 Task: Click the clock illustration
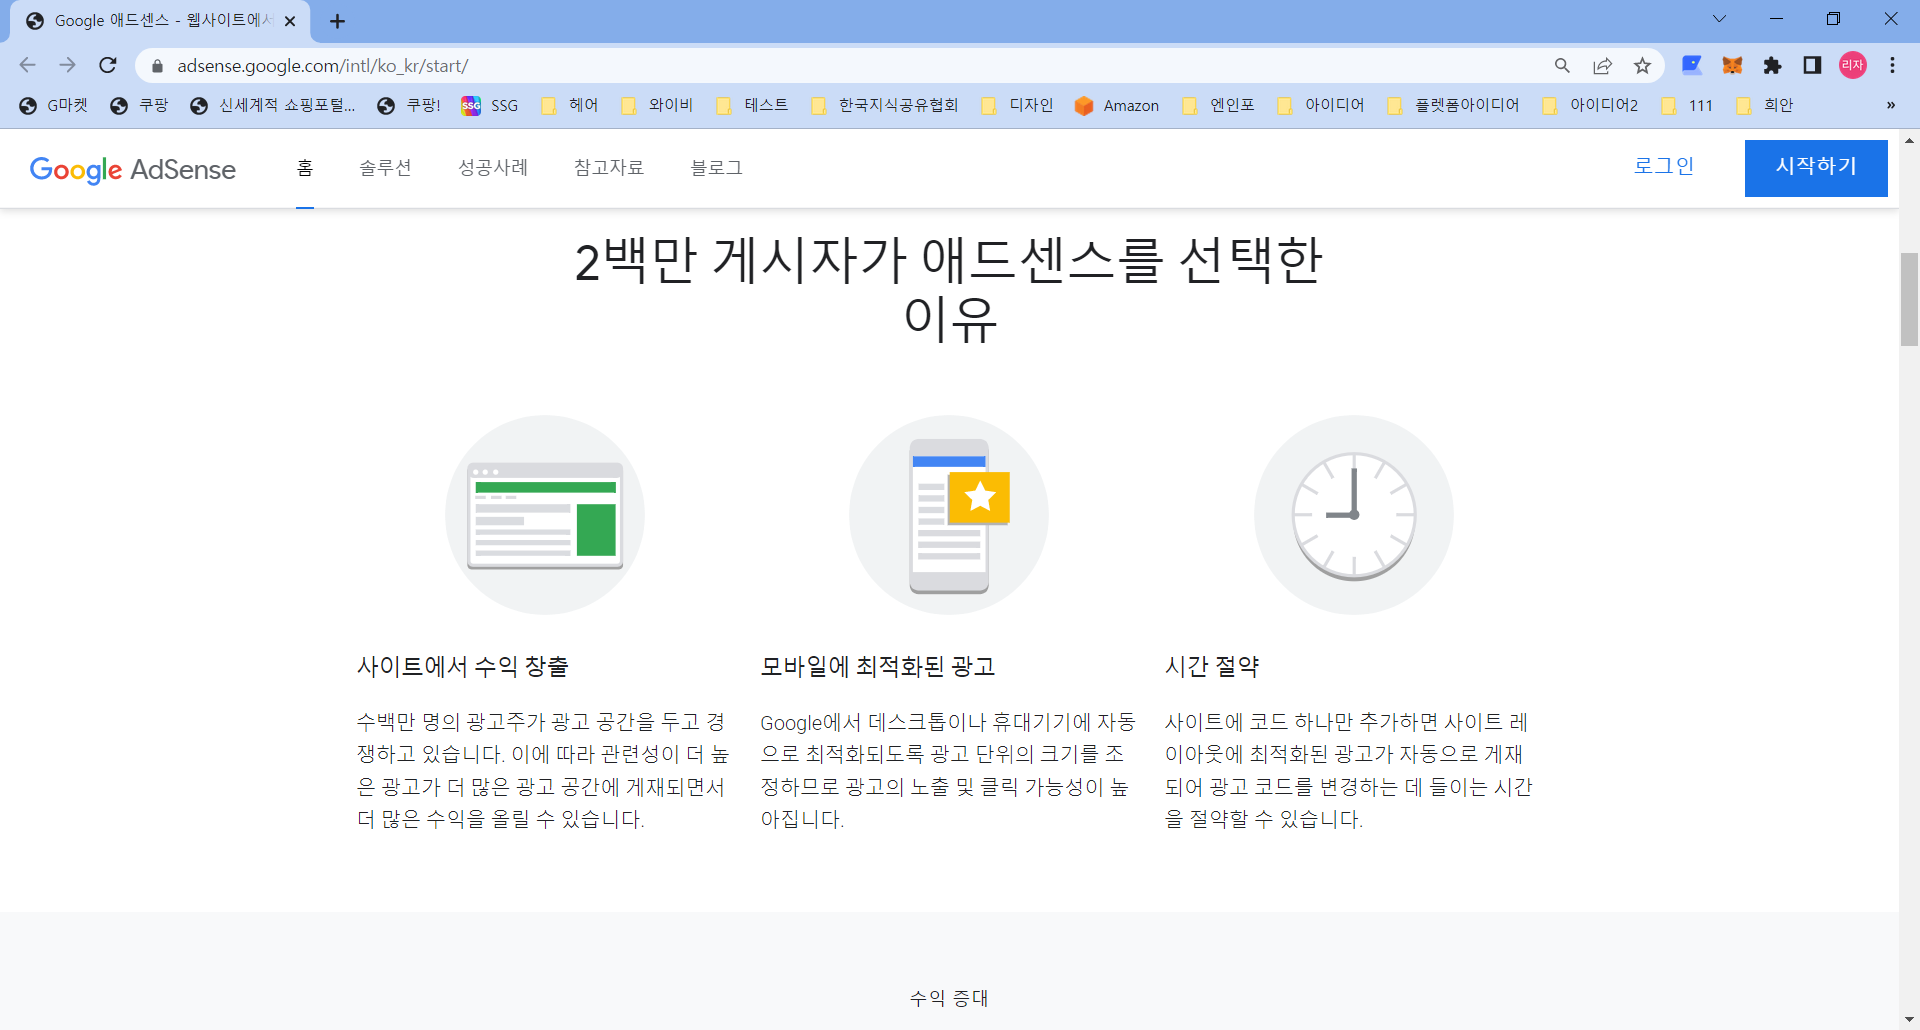pos(1354,515)
